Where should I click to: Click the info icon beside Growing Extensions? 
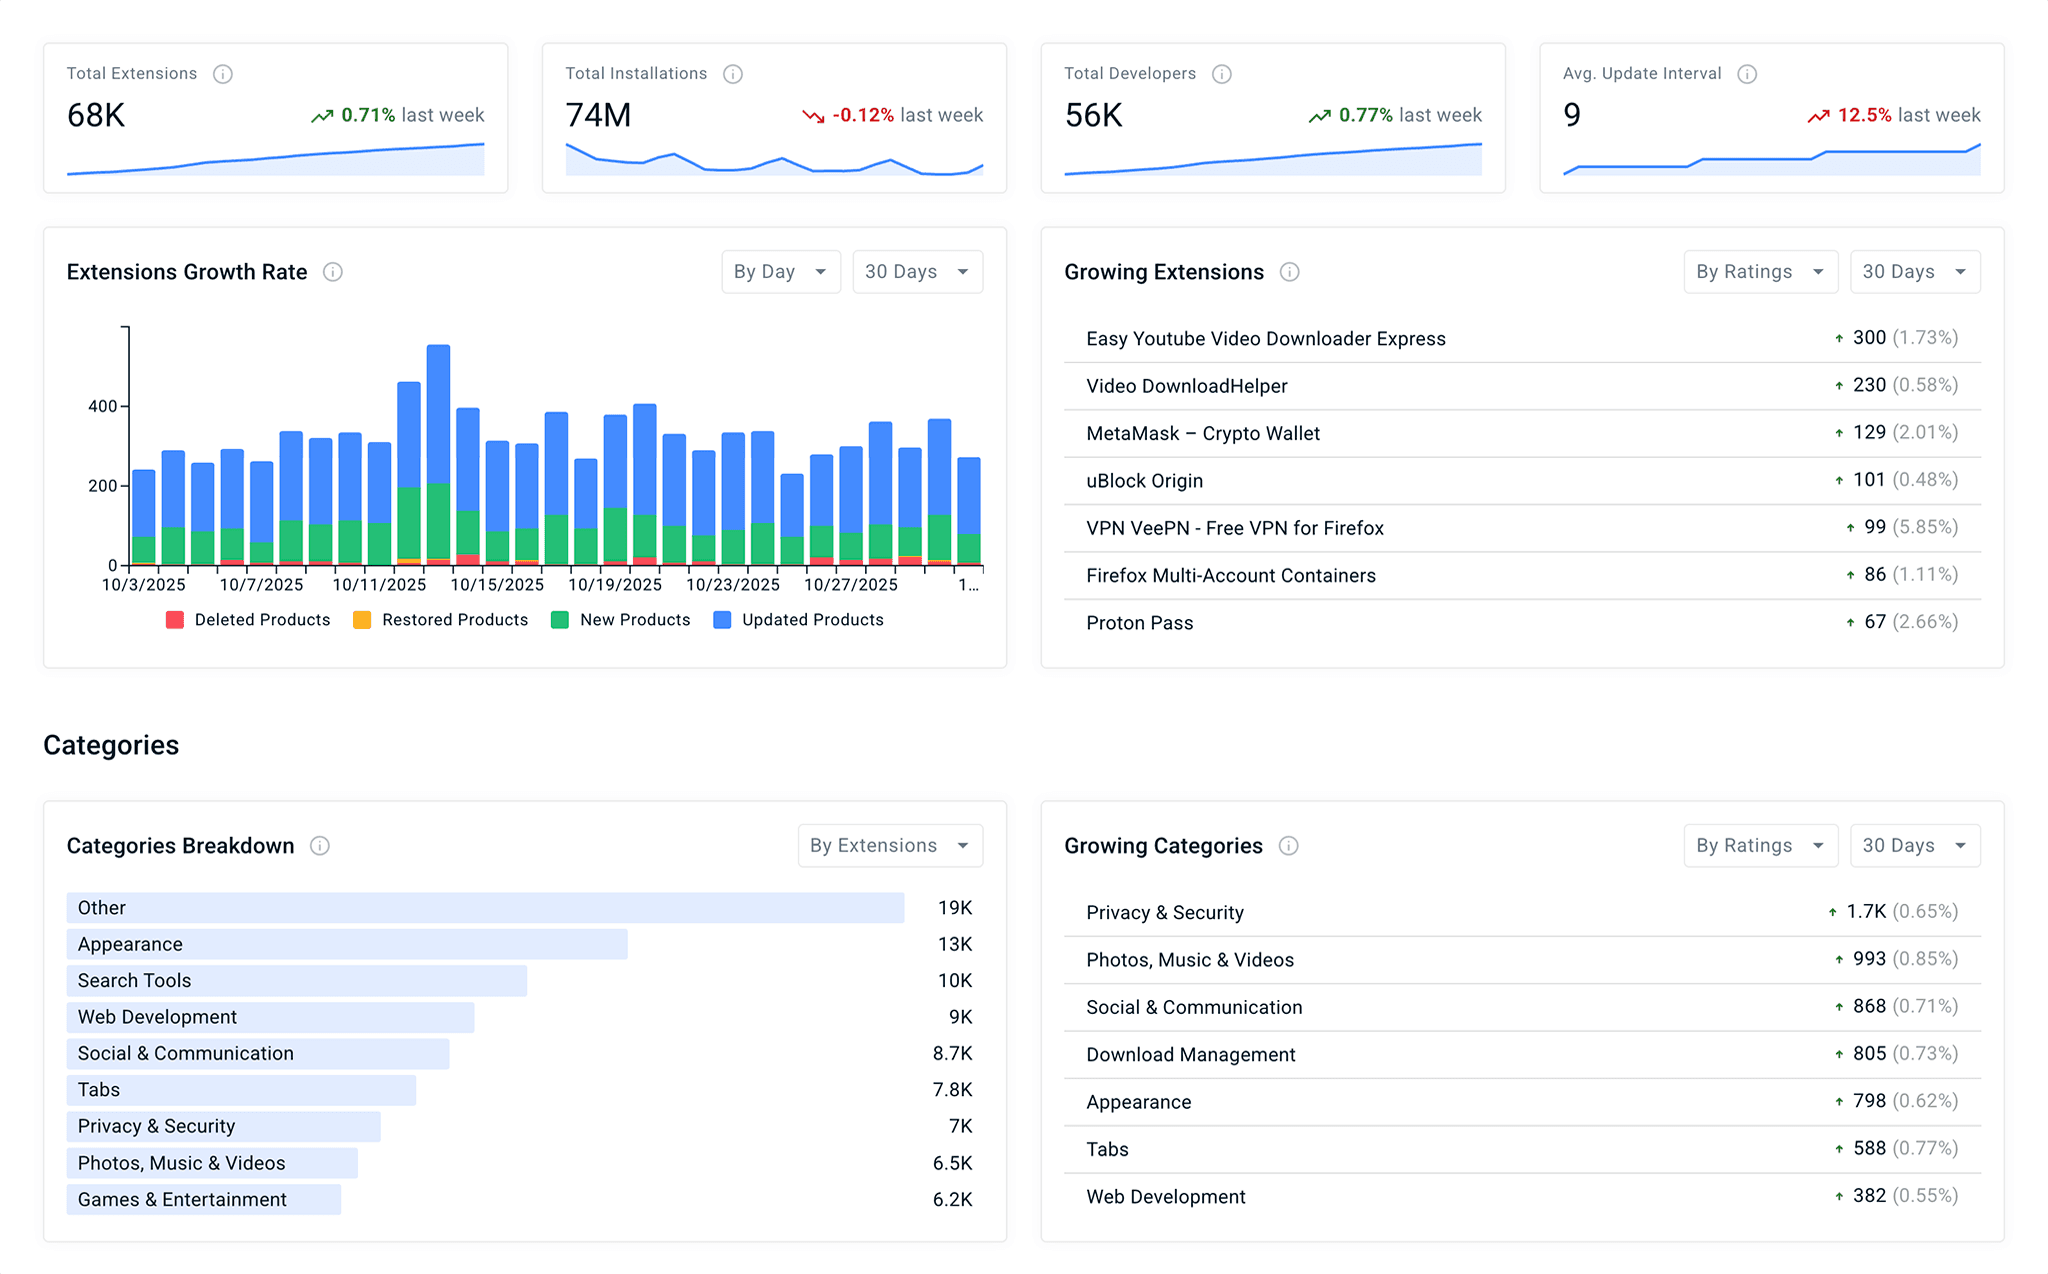point(1290,271)
